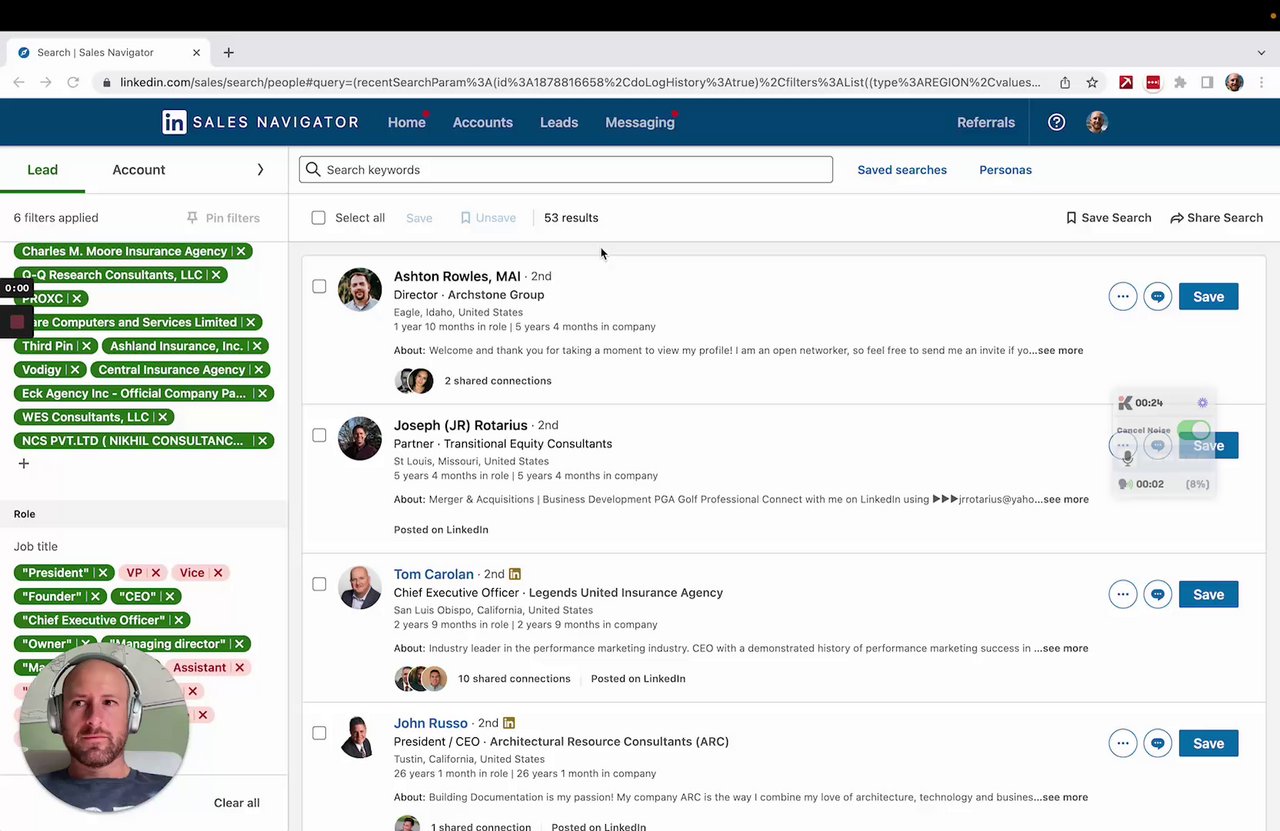Open the Chrome three-dot menu
Image resolution: width=1280 pixels, height=831 pixels.
click(1261, 82)
